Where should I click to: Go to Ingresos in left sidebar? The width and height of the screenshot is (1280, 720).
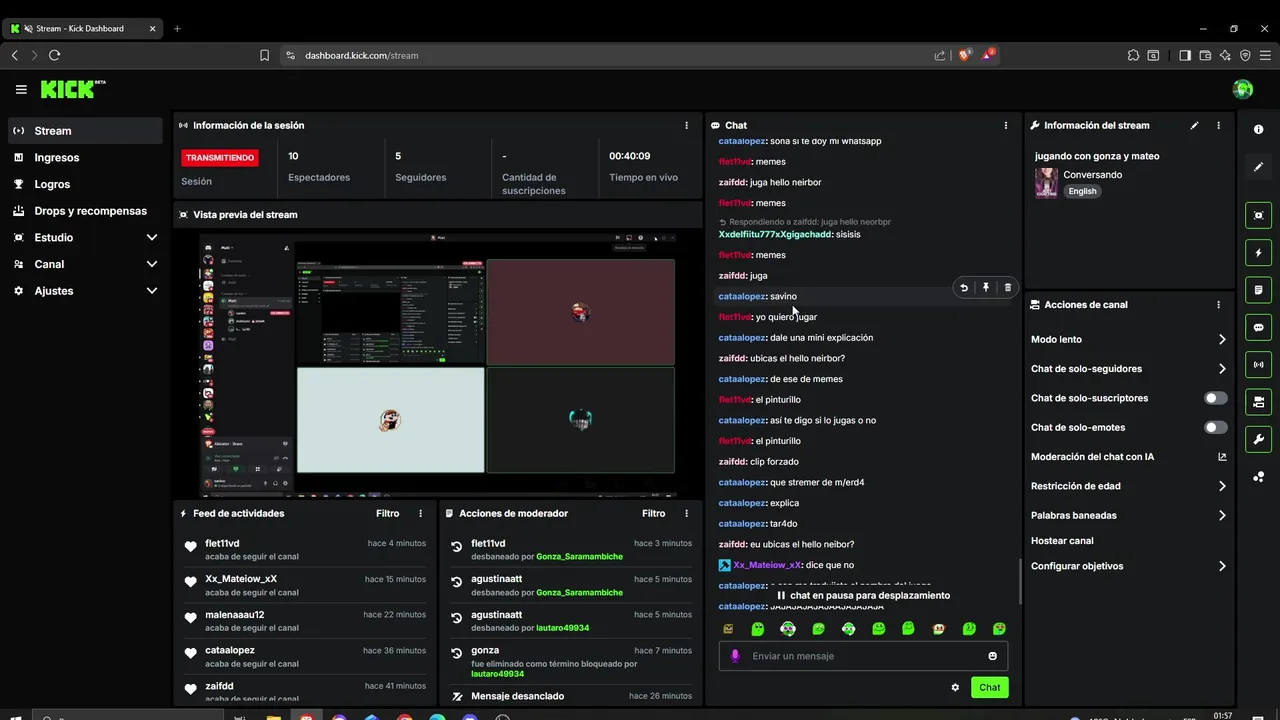coord(85,158)
